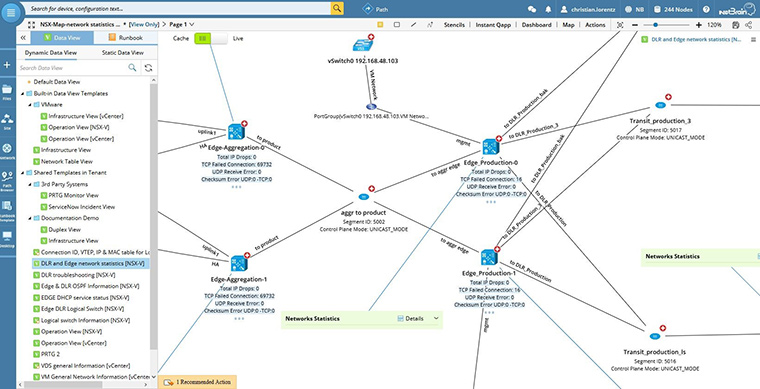Open the Dashboard menu
The height and width of the screenshot is (389, 760).
[536, 25]
